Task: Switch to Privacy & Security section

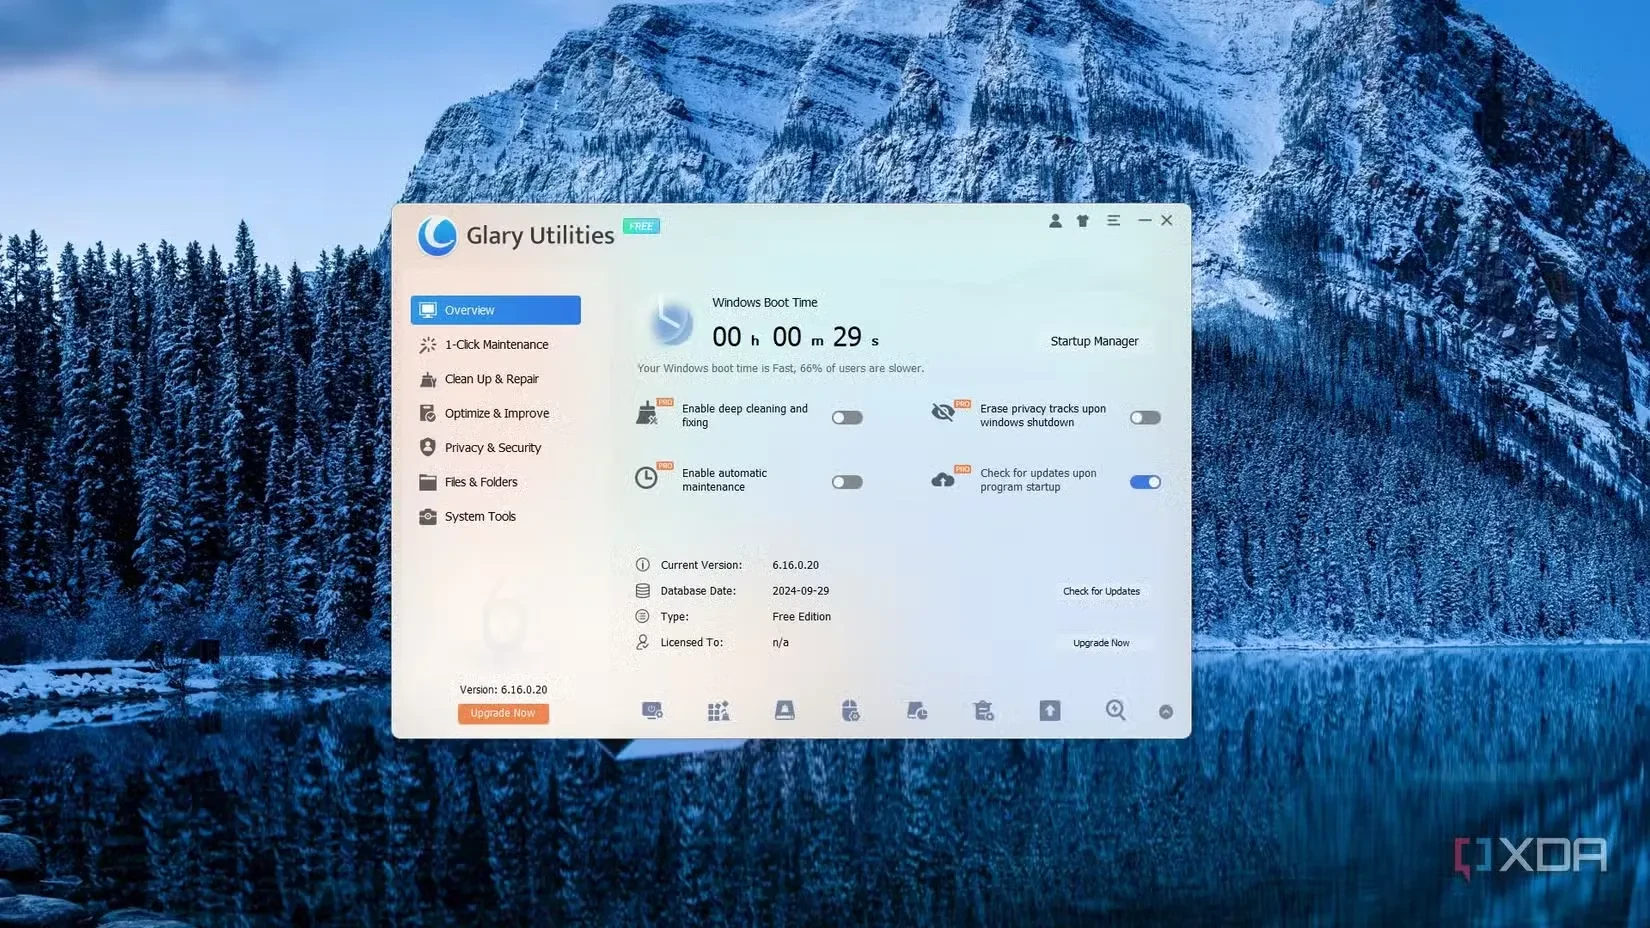Action: point(496,448)
